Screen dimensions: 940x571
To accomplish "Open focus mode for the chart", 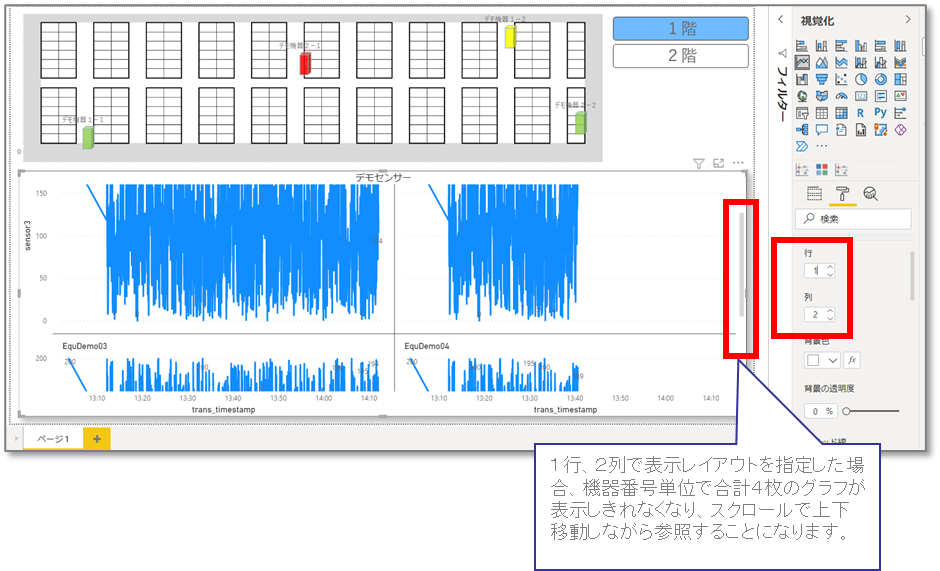I will (718, 163).
